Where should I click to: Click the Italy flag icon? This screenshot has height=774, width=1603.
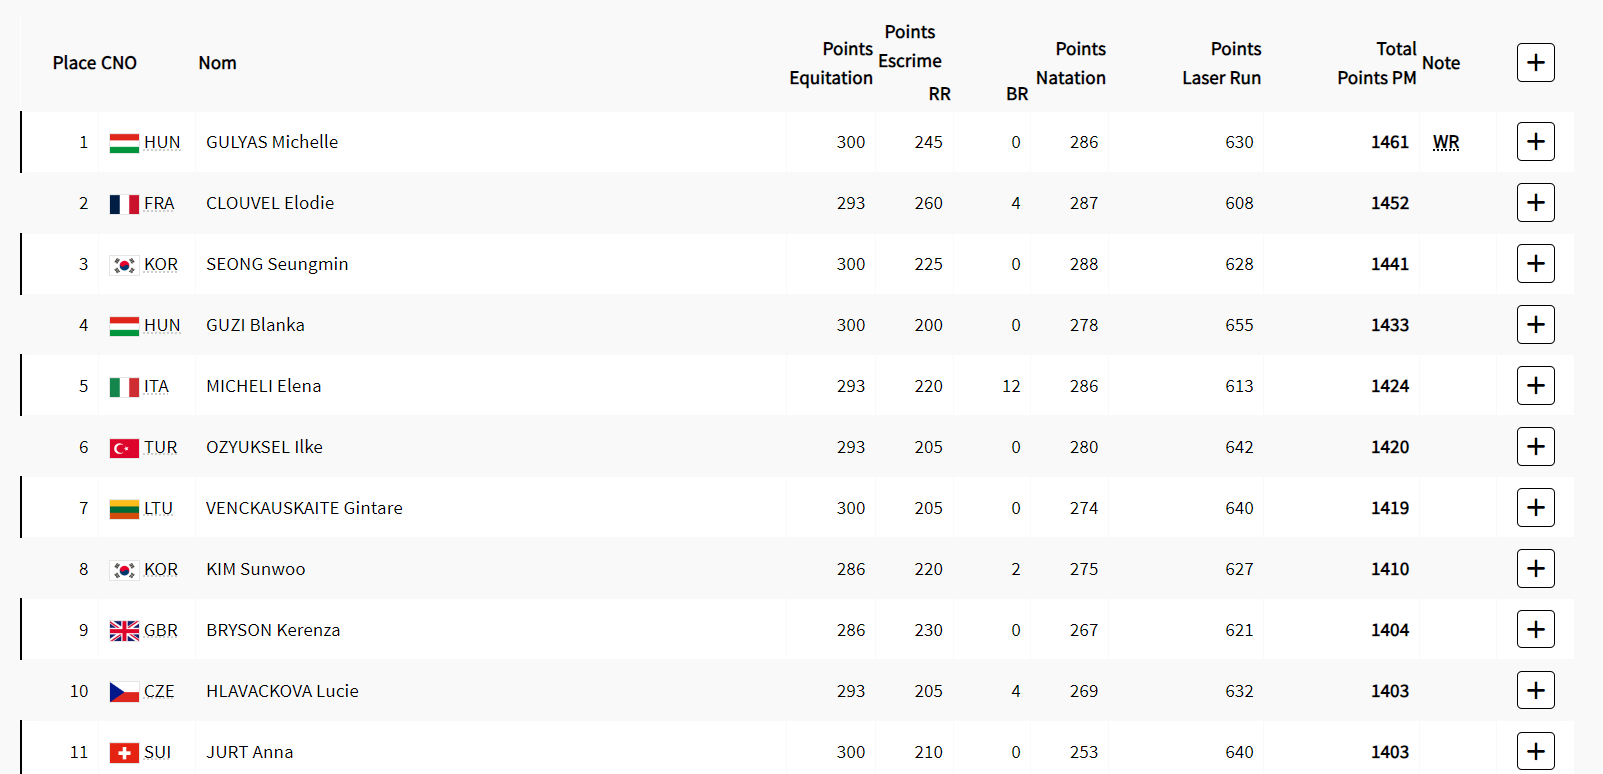click(x=124, y=387)
